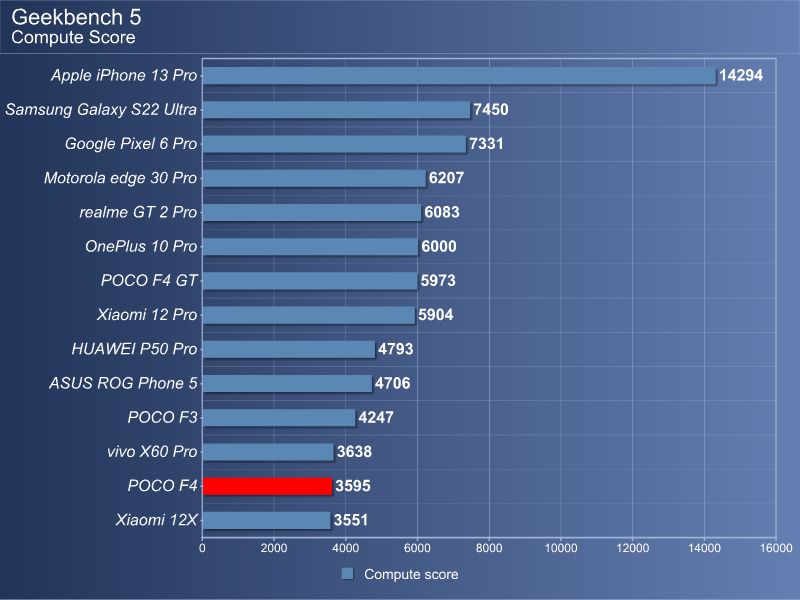Click the score value 5904

pos(435,315)
